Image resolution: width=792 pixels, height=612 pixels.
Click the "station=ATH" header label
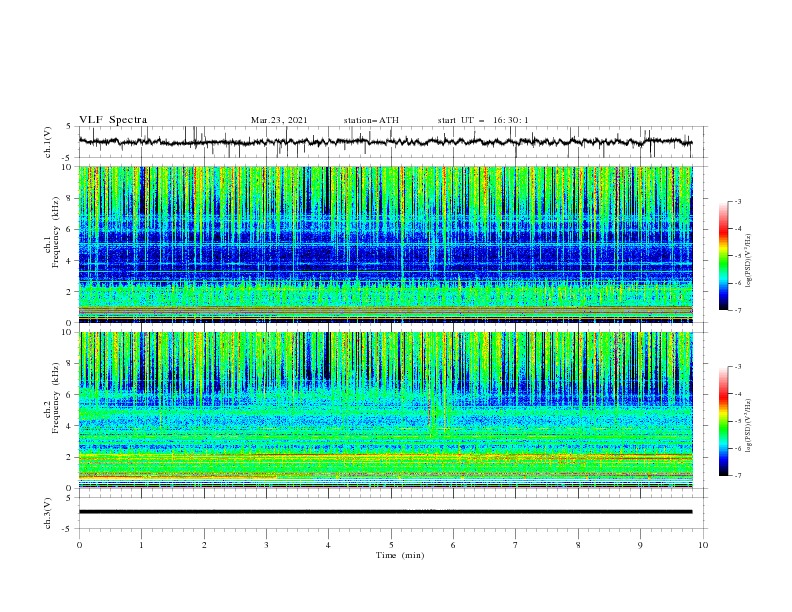pos(371,120)
